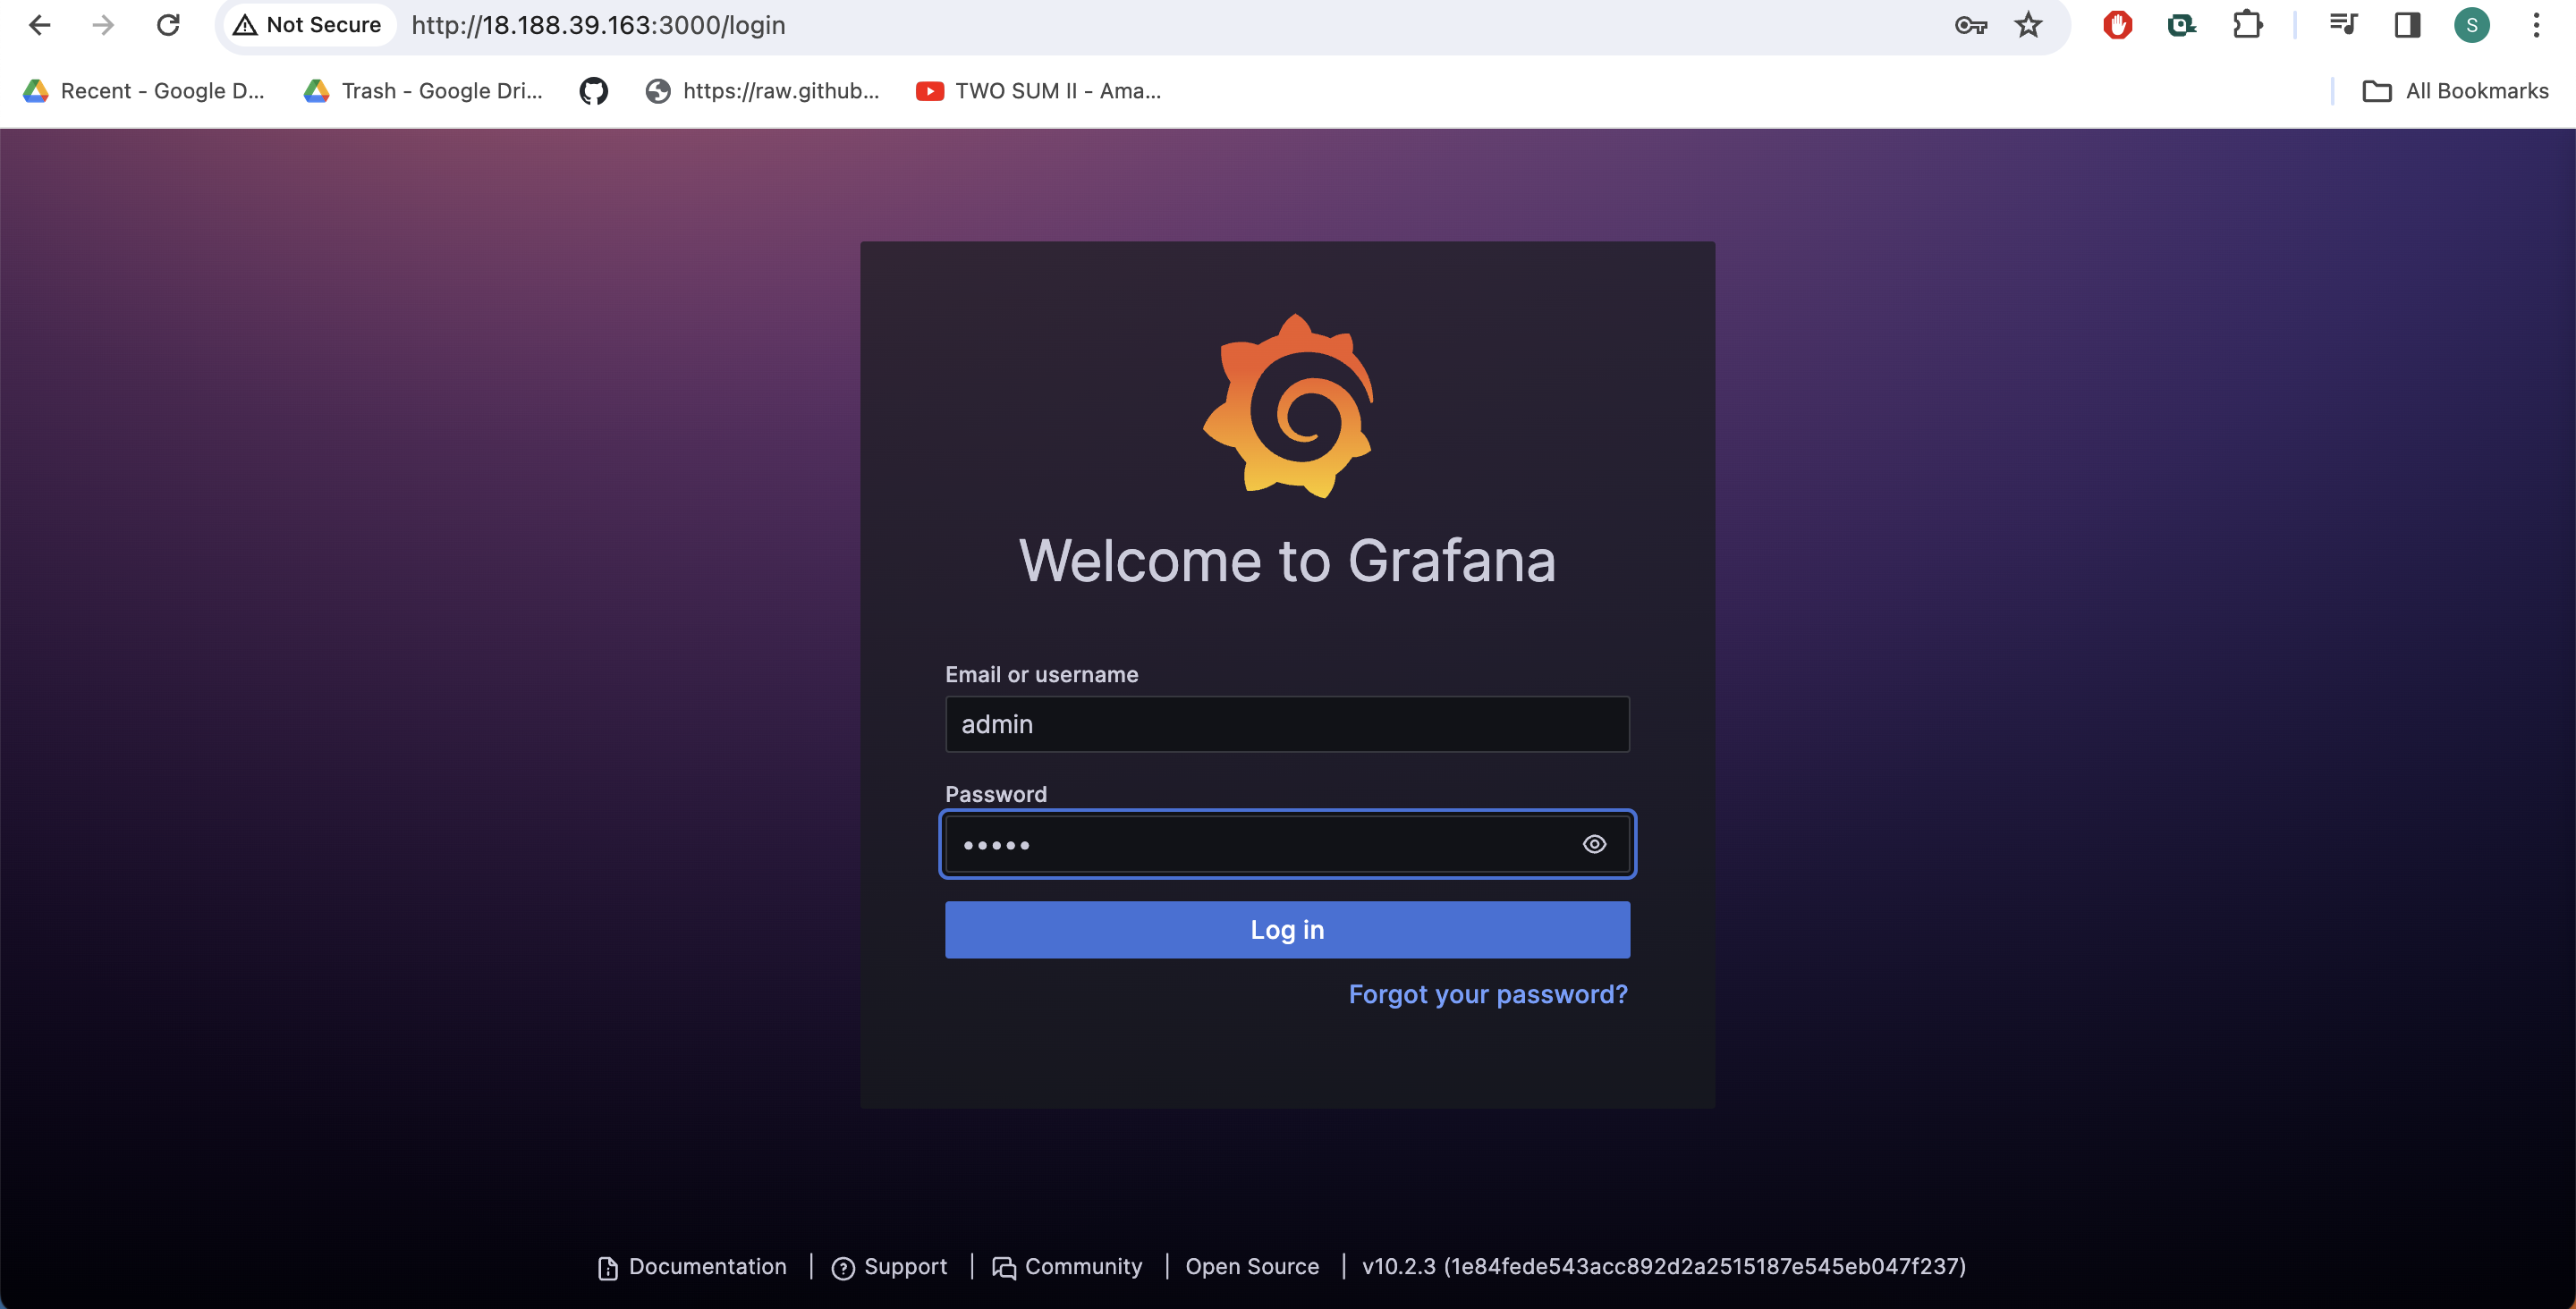Click the v10.2.3 version link
This screenshot has width=2576, height=1309.
coord(1664,1267)
